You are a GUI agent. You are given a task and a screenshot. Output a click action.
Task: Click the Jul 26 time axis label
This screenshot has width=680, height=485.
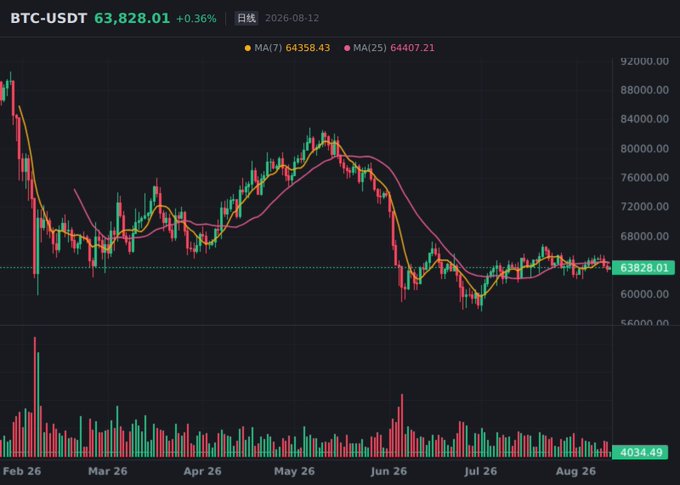tap(480, 471)
